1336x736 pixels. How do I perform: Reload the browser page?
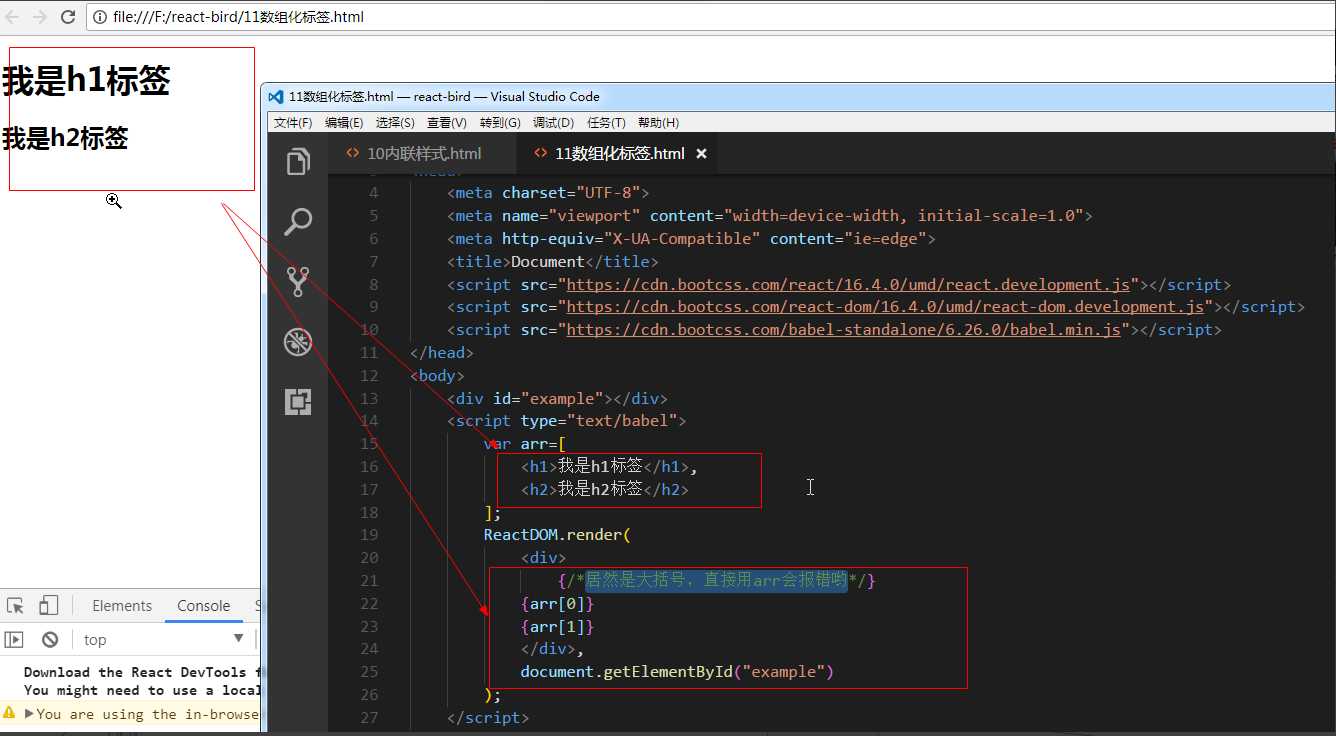pyautogui.click(x=68, y=17)
